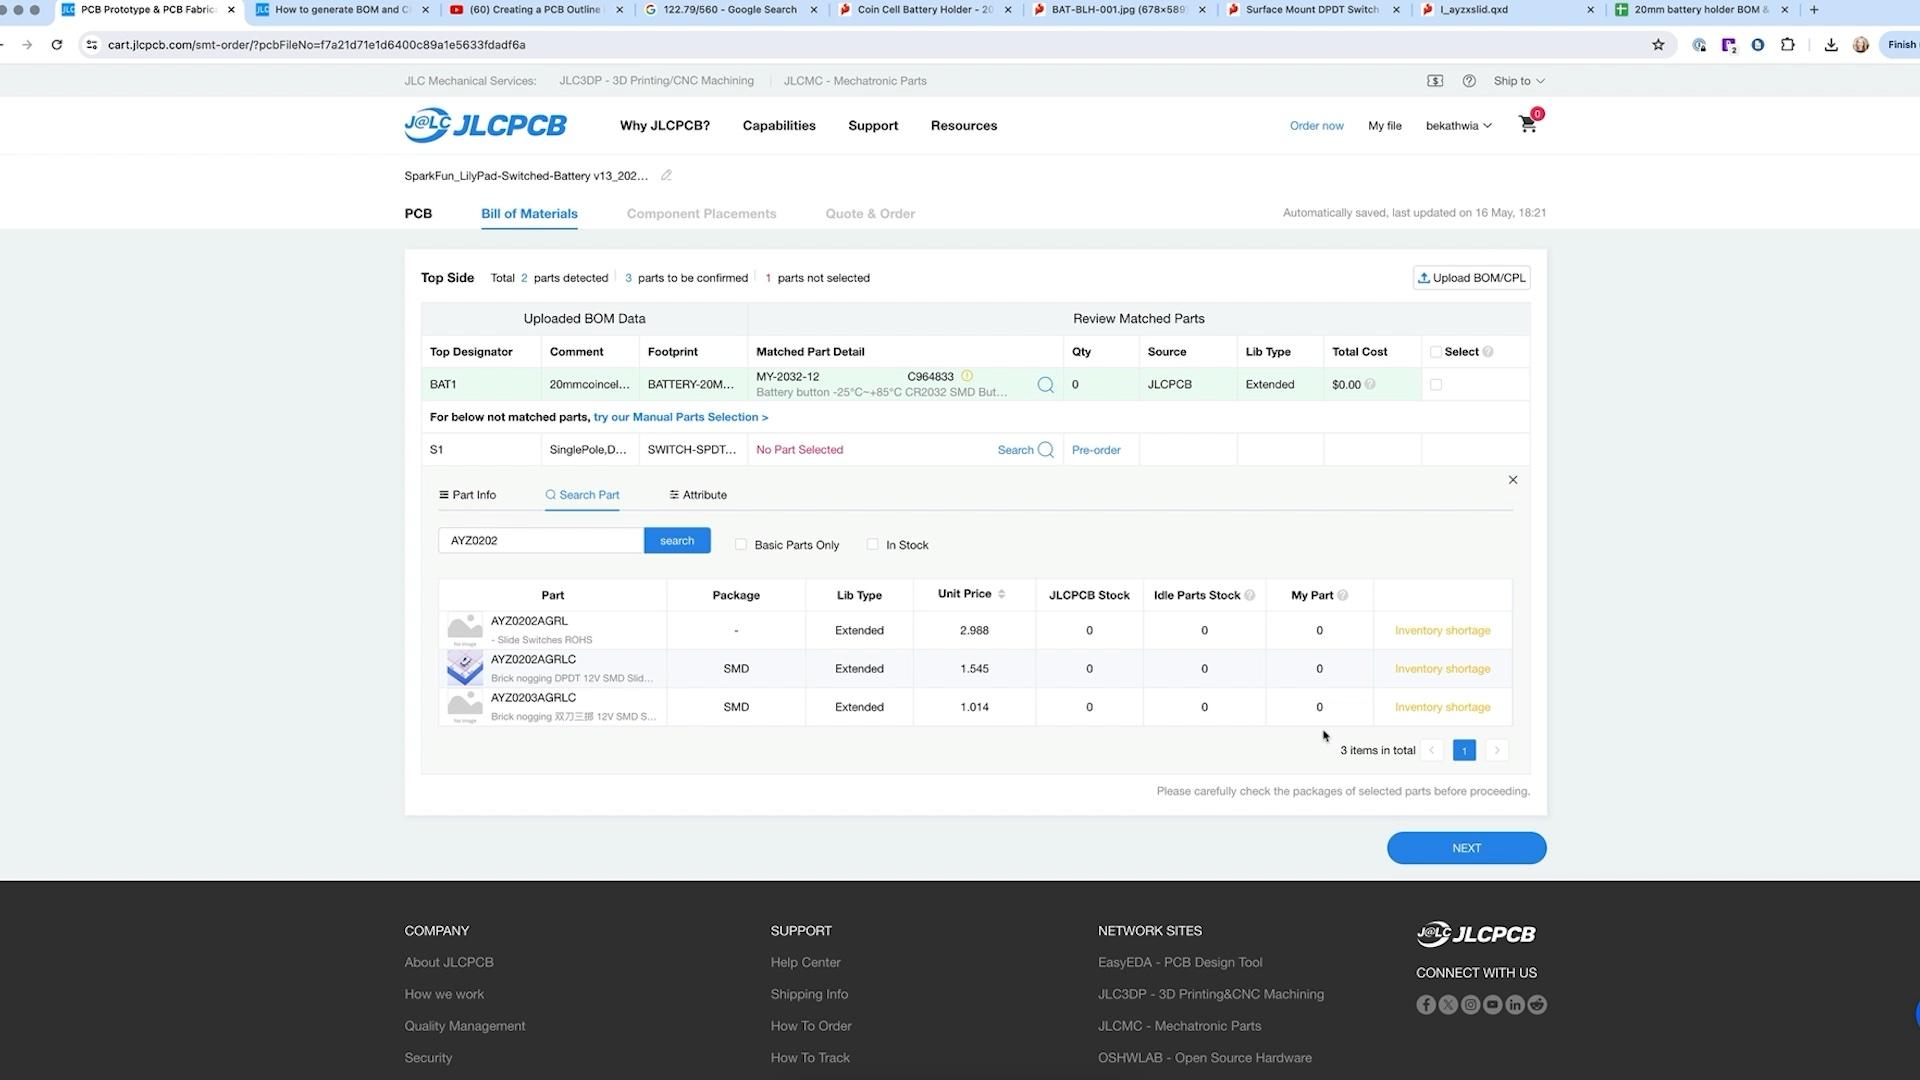This screenshot has height=1080, width=1920.
Task: Click the NEXT button
Action: point(1466,848)
